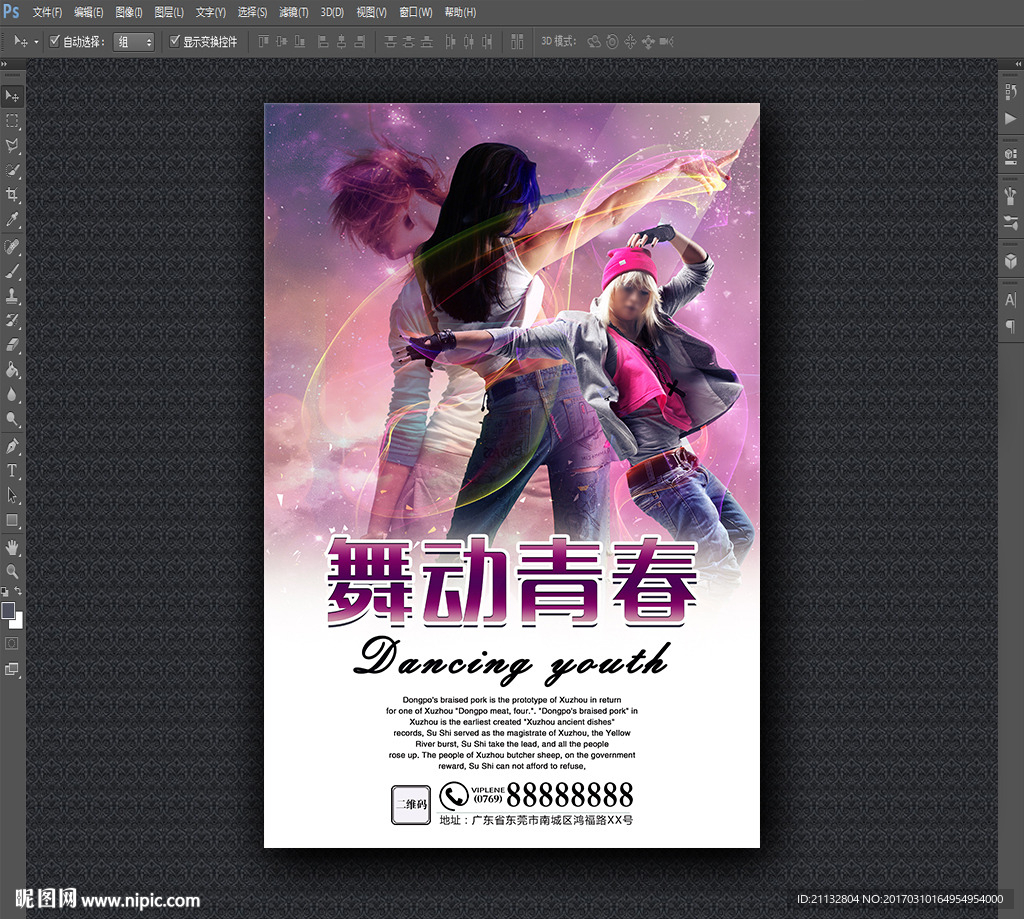Image resolution: width=1024 pixels, height=919 pixels.
Task: Open the 滤镜(T) menu
Action: pos(293,12)
